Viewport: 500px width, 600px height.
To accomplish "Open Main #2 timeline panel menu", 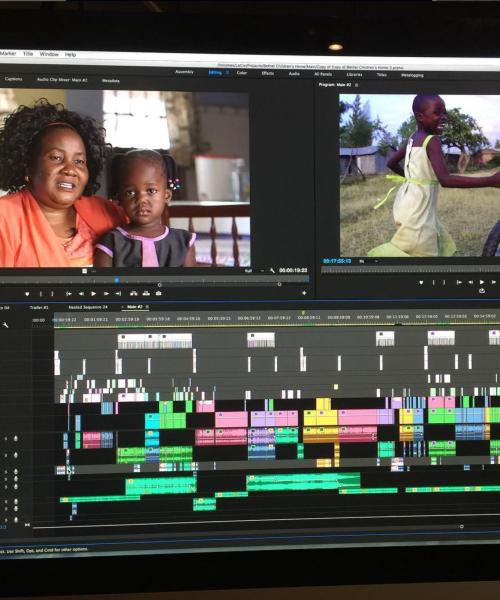I will [x=147, y=307].
